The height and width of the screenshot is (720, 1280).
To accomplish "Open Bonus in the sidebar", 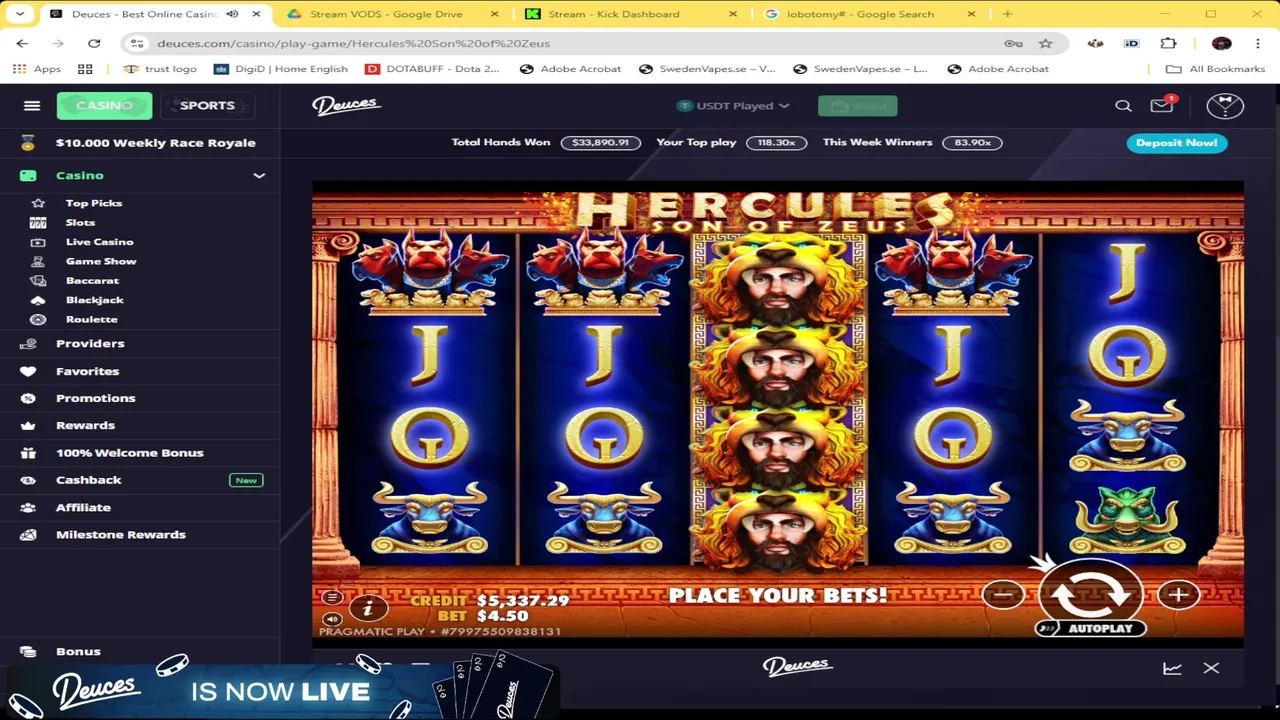I will pos(78,651).
